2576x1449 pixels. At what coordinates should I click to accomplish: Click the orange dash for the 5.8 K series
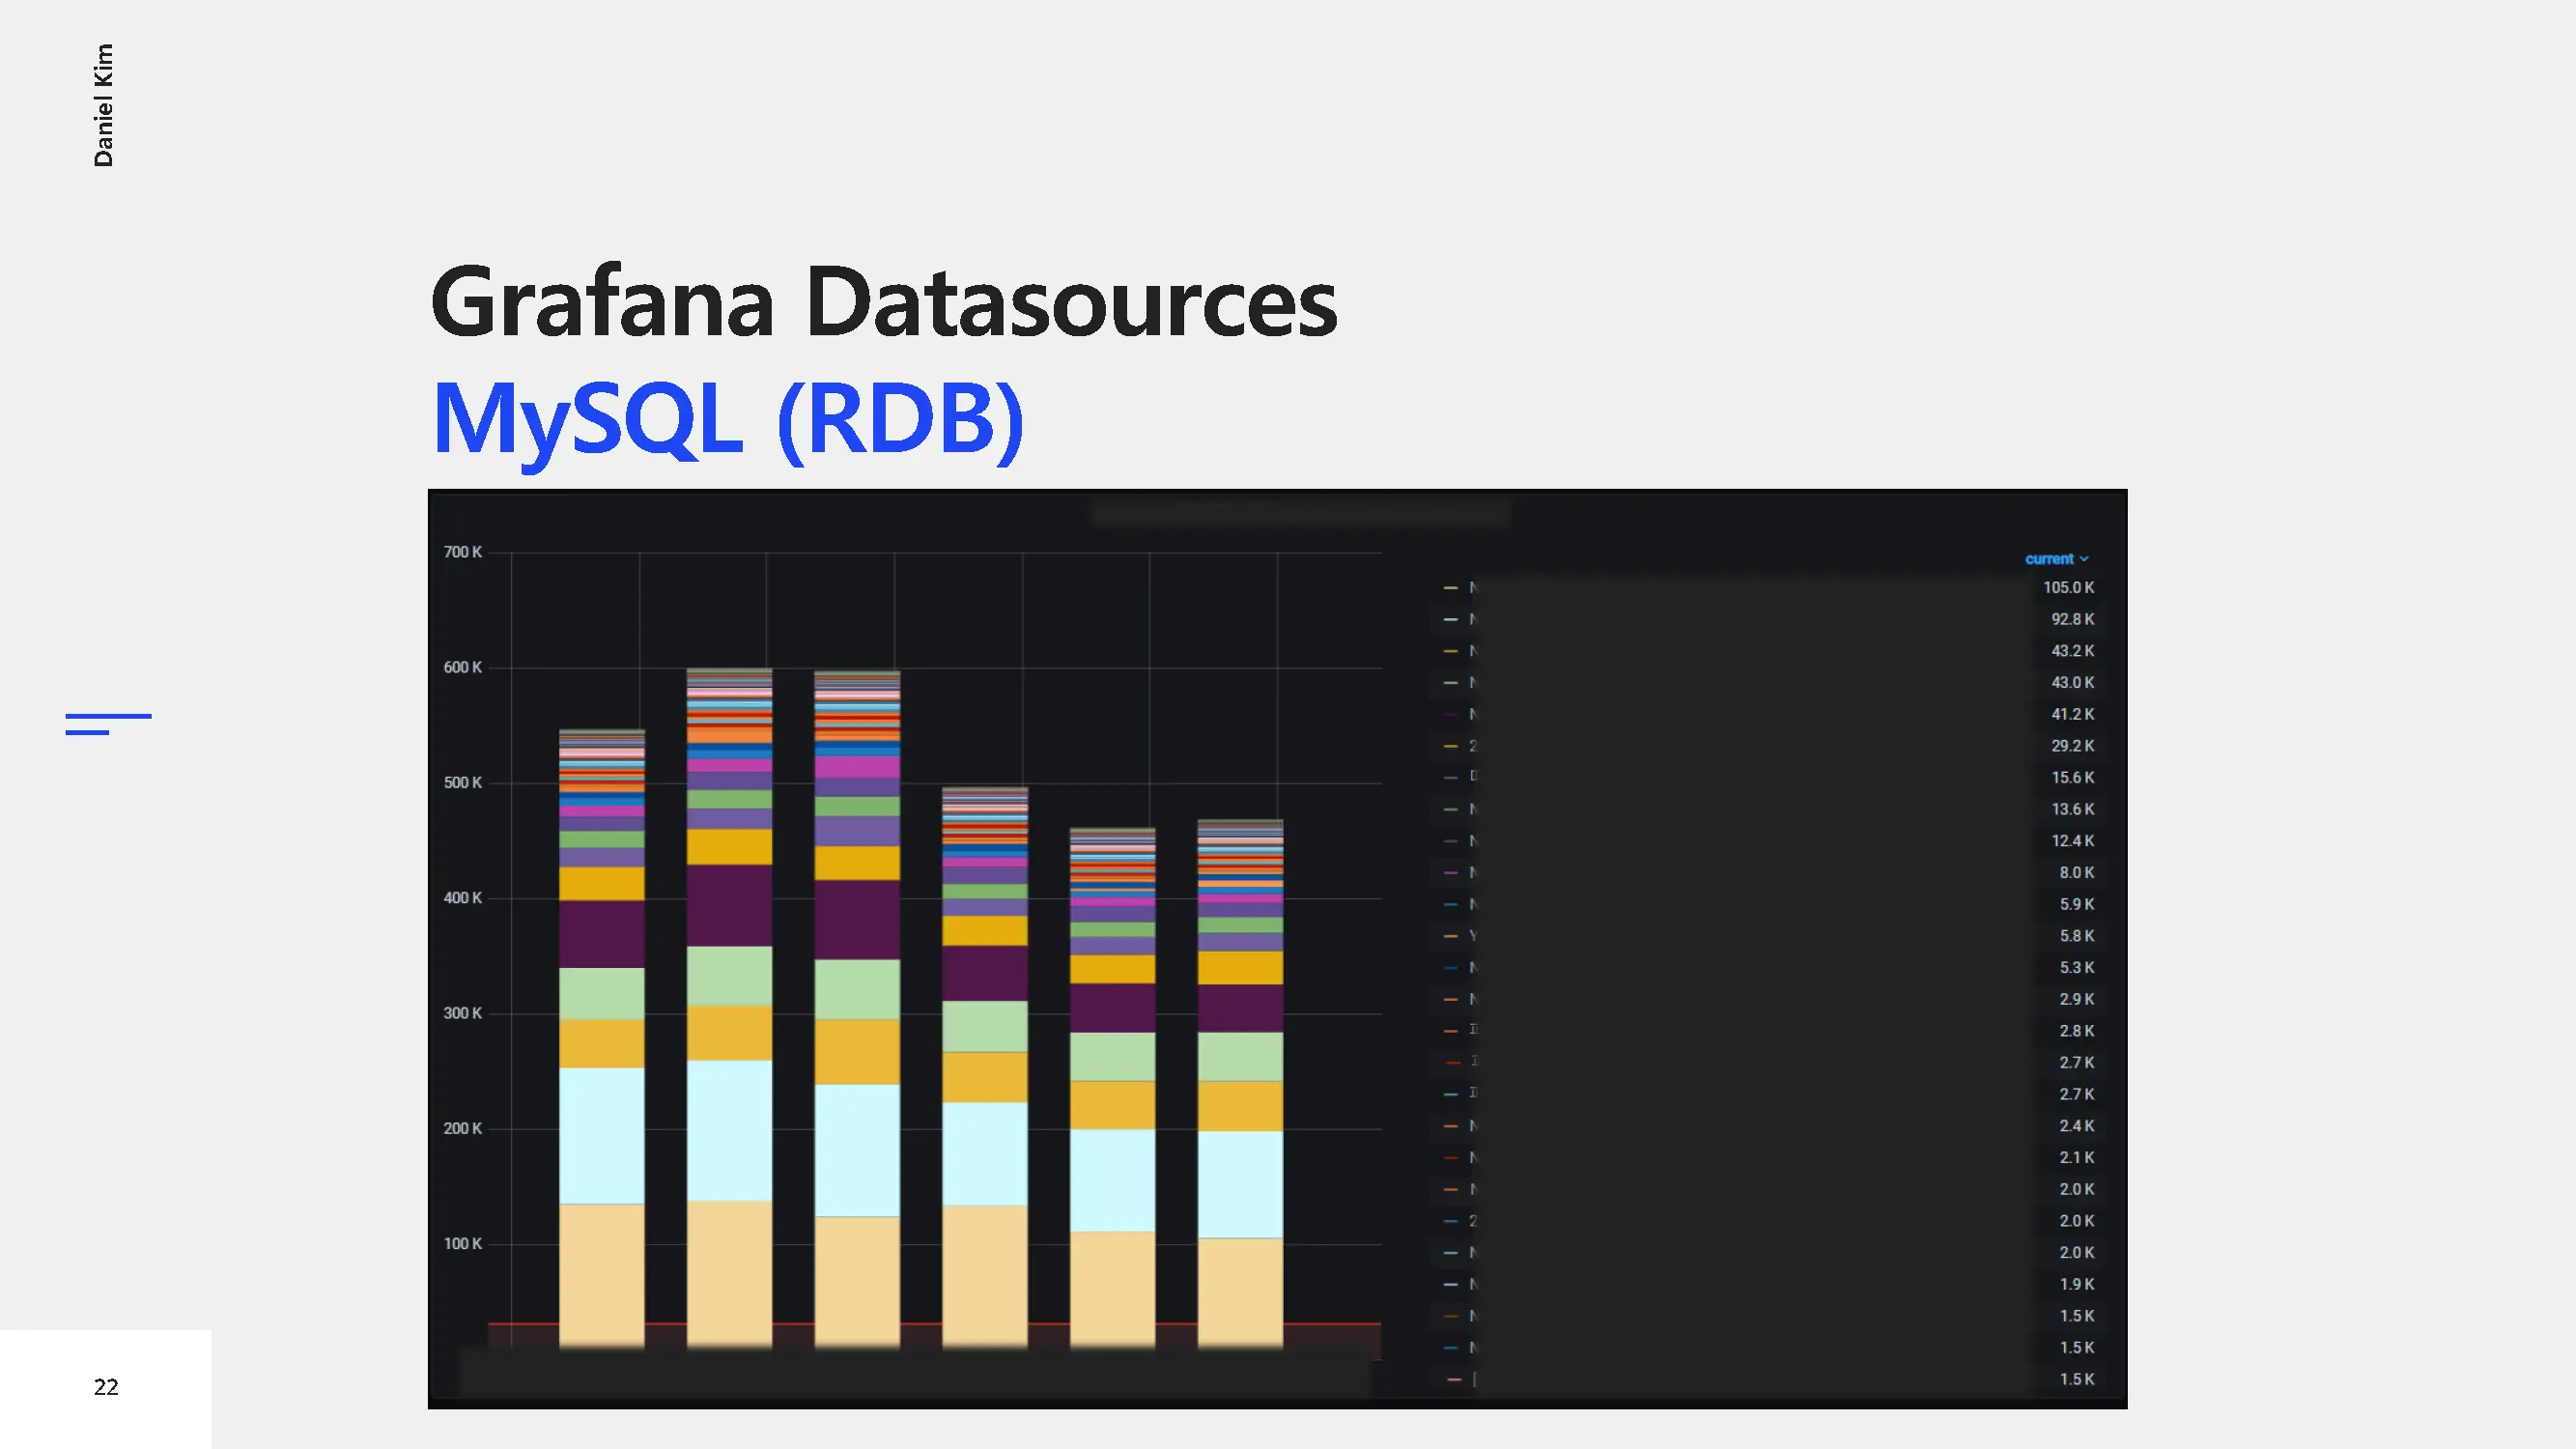[1450, 936]
